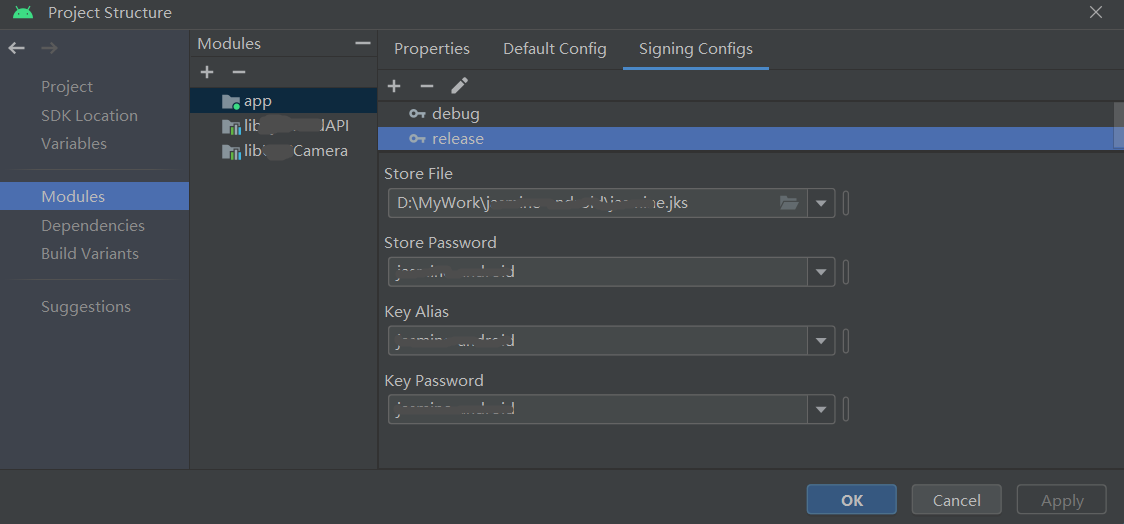Click the Cancel button
1124x524 pixels.
click(956, 500)
